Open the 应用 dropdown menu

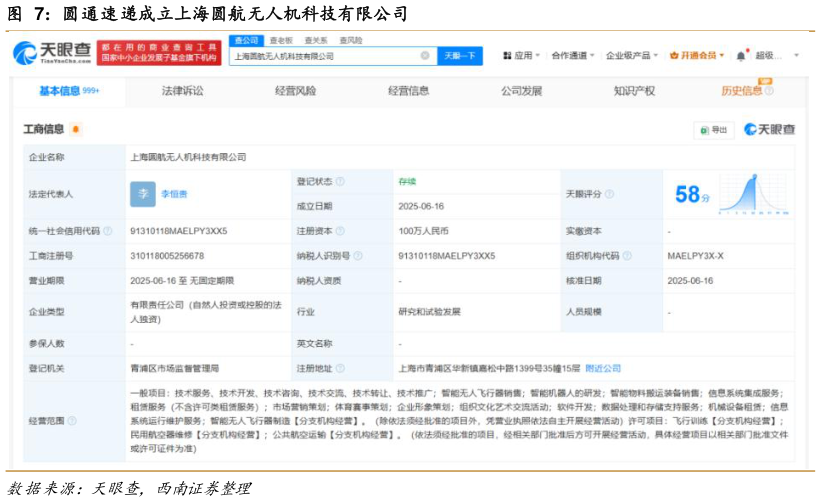522,55
